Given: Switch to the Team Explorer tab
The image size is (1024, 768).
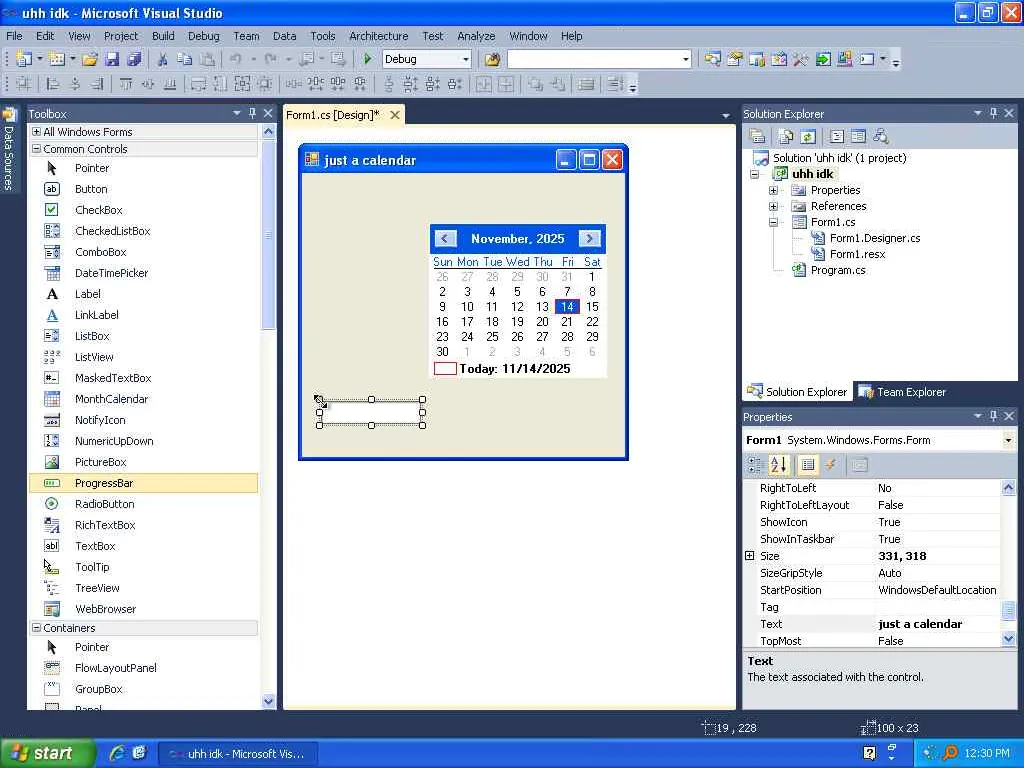Looking at the screenshot, I should point(903,392).
